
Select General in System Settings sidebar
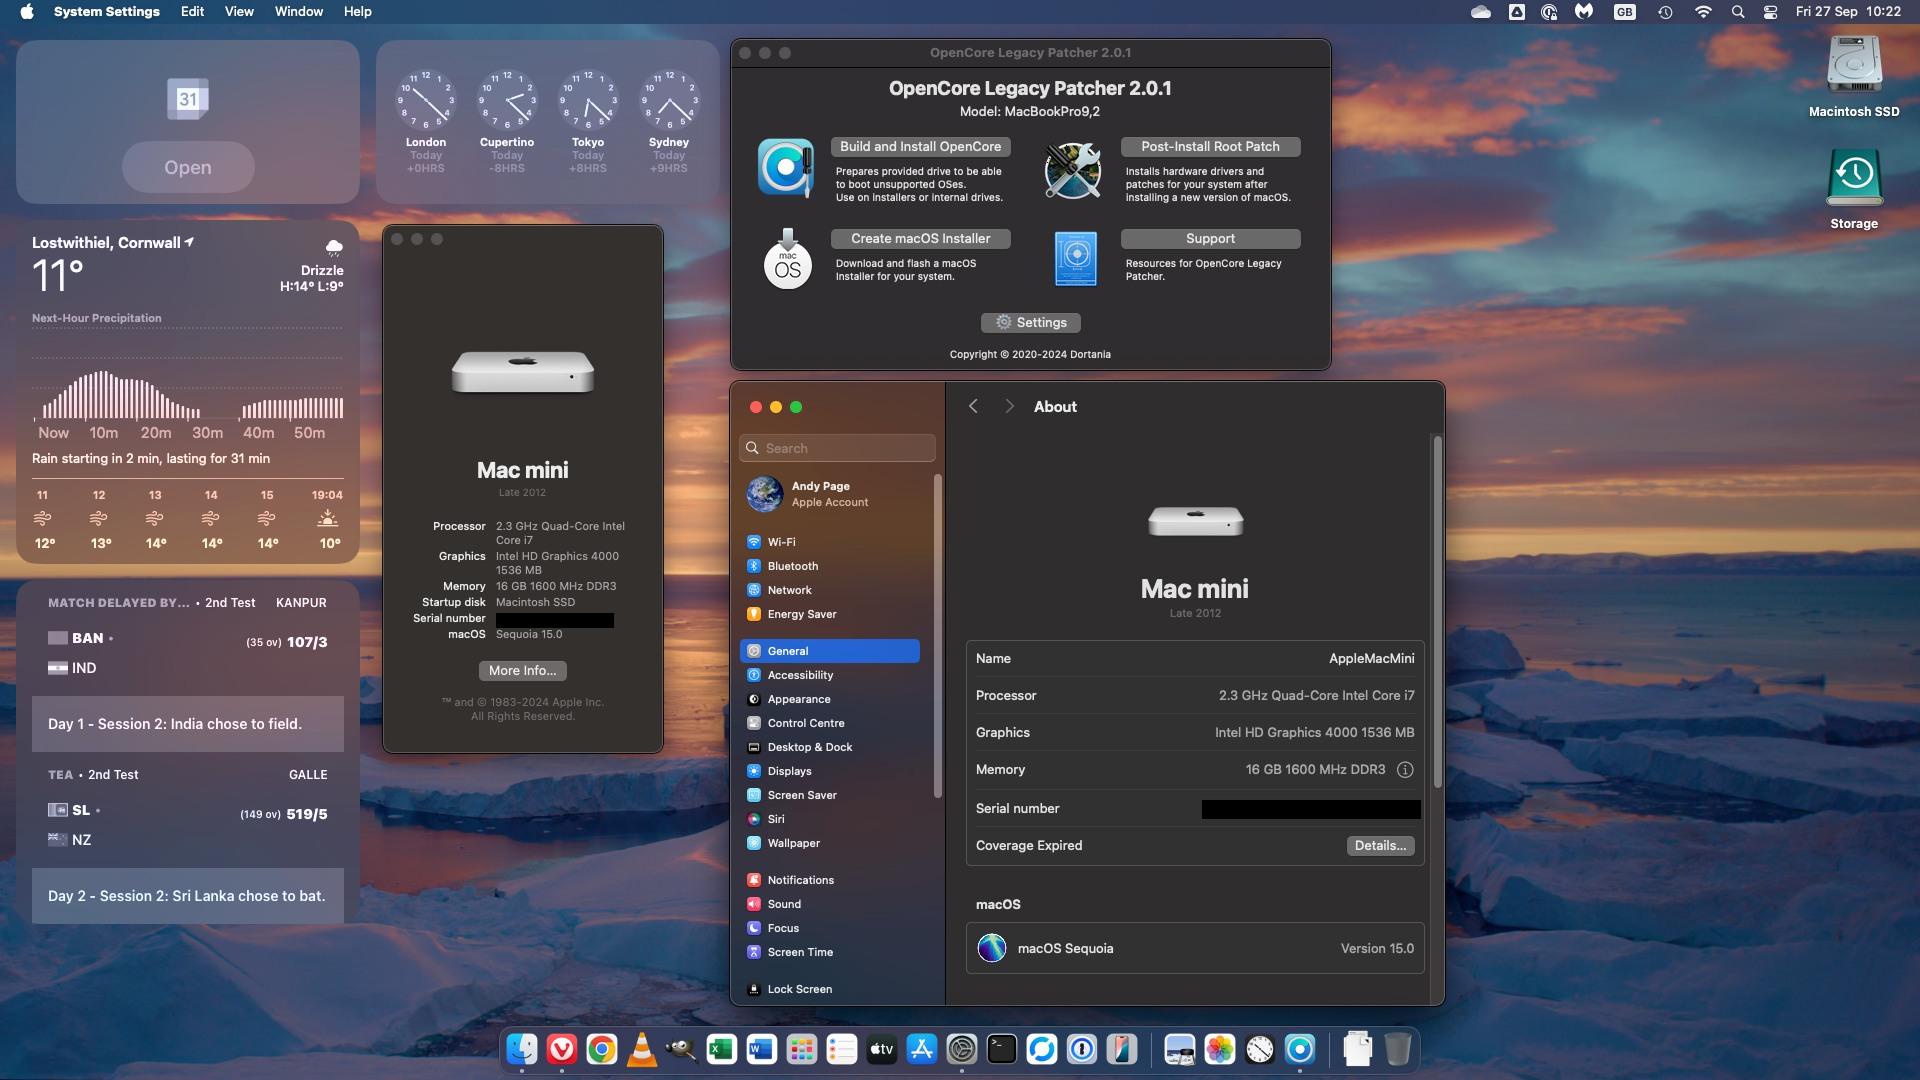[830, 651]
